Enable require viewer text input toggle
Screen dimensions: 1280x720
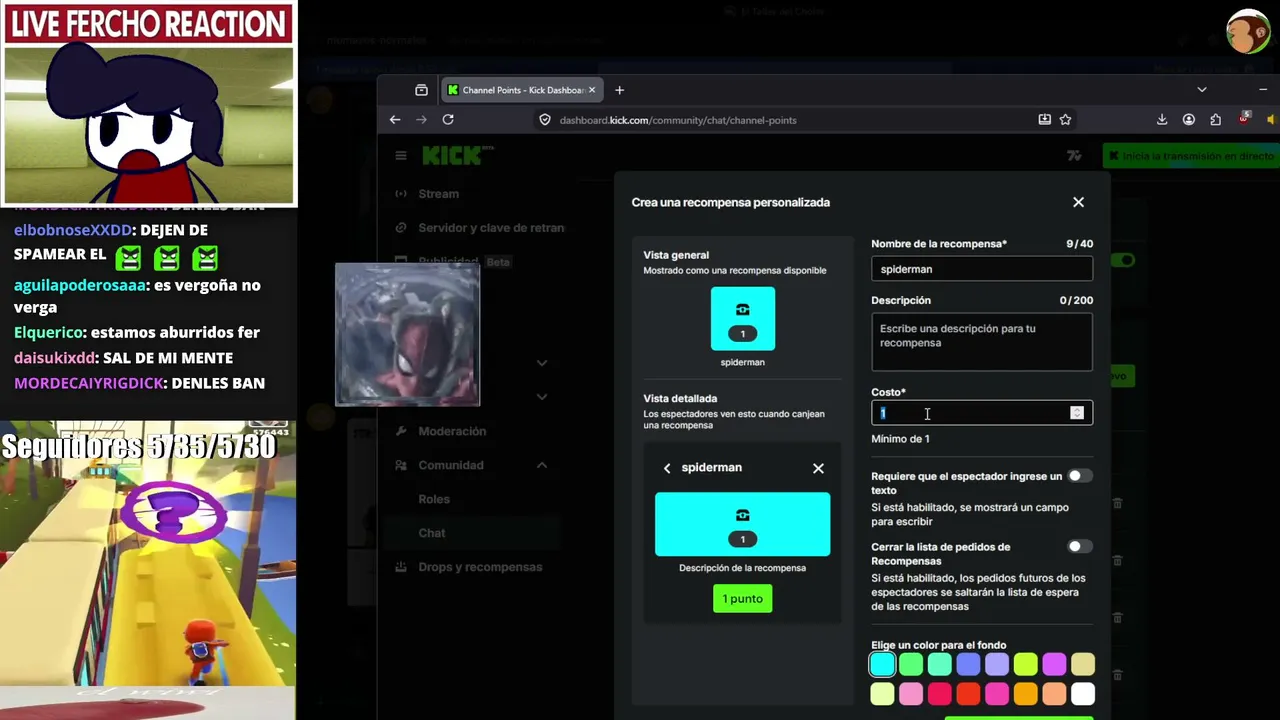[1080, 476]
